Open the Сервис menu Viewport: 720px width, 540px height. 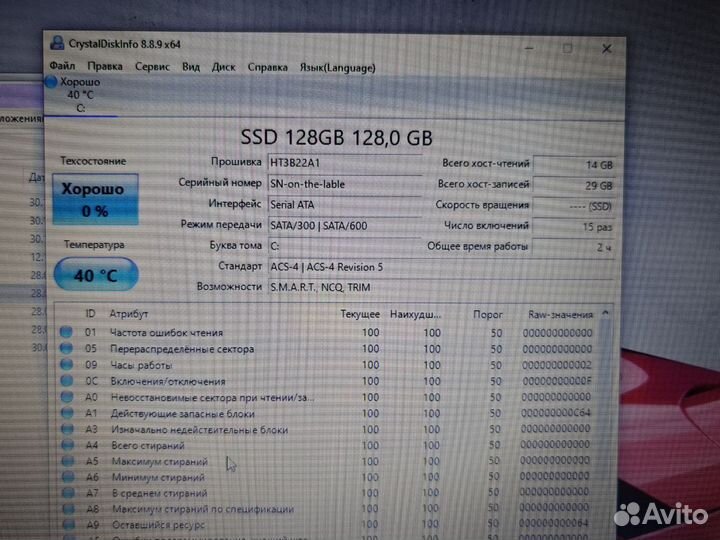click(152, 67)
